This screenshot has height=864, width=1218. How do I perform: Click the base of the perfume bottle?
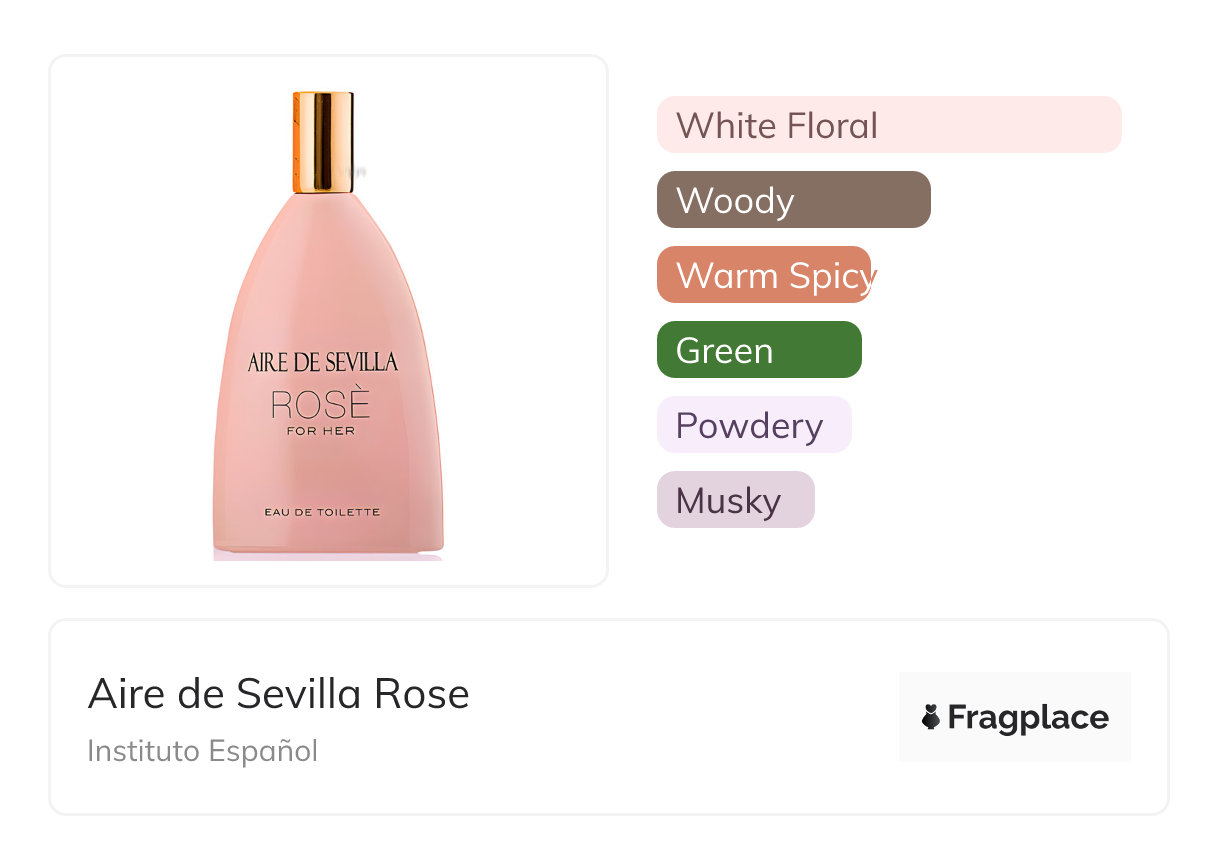tap(328, 545)
